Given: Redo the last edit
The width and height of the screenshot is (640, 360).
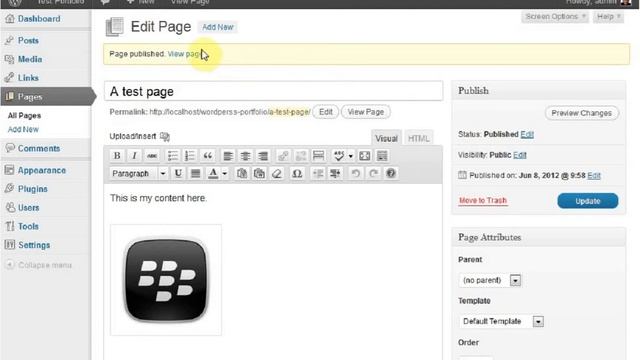Looking at the screenshot, I should tap(373, 173).
